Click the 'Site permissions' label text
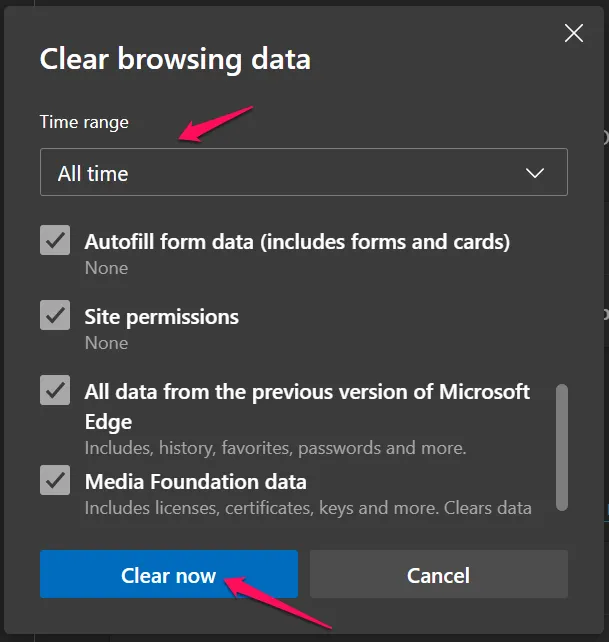The height and width of the screenshot is (642, 609). tap(161, 317)
